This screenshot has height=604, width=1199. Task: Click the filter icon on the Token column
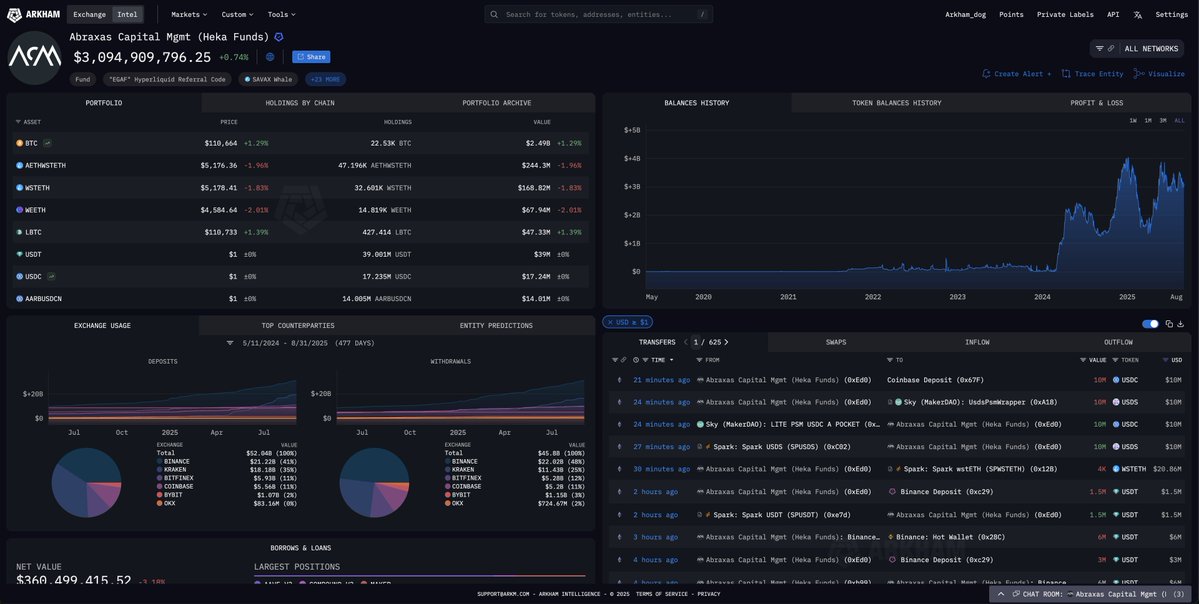tap(1116, 360)
